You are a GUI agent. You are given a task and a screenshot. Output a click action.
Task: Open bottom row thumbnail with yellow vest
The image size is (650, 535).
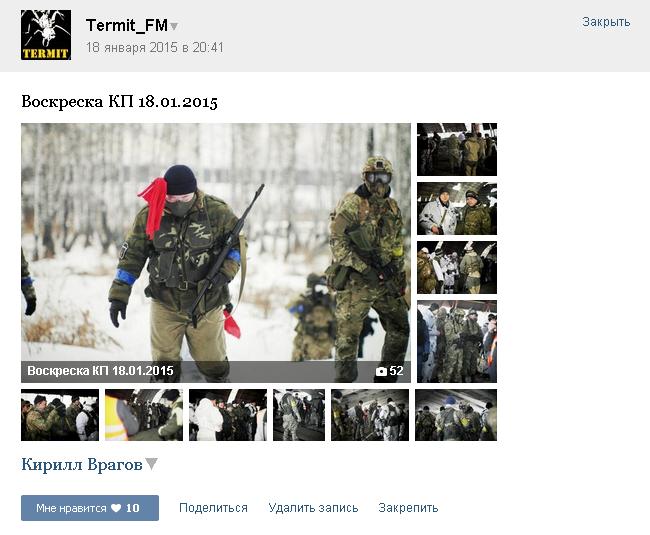144,415
